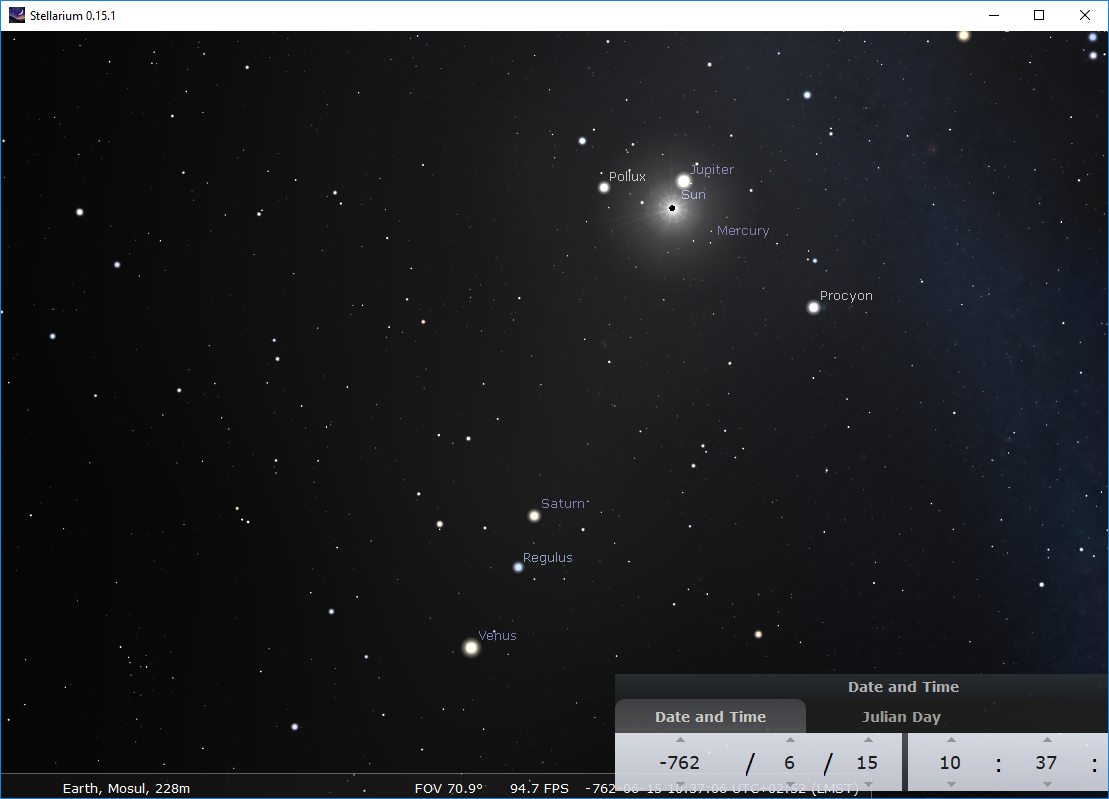Click the day field showing 15
Image resolution: width=1109 pixels, height=799 pixels.
[867, 762]
